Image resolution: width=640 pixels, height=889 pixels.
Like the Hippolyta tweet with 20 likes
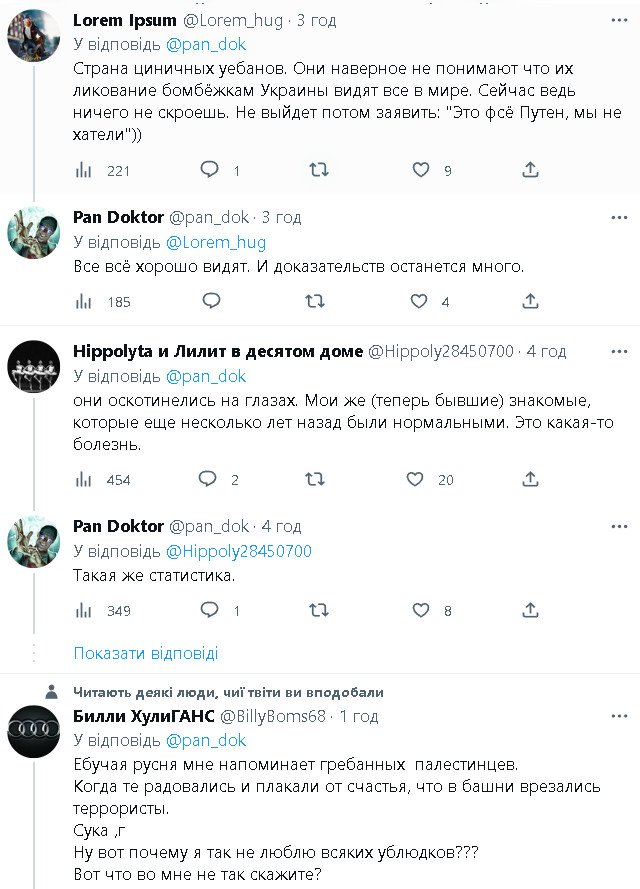[x=415, y=480]
